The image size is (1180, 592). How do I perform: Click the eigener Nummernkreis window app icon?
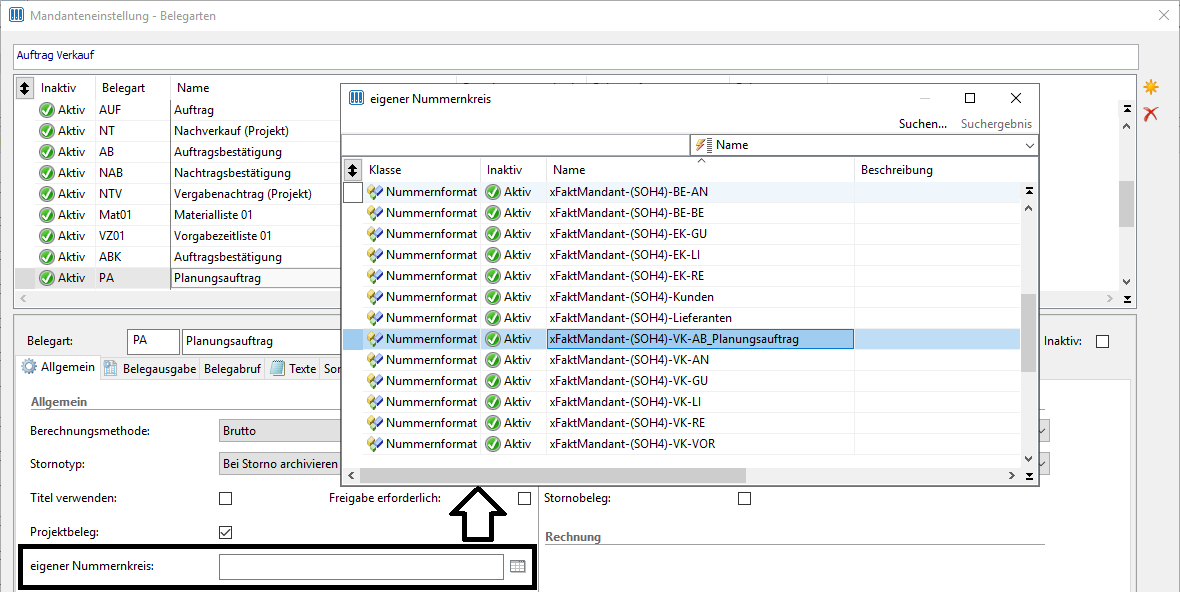pos(357,99)
